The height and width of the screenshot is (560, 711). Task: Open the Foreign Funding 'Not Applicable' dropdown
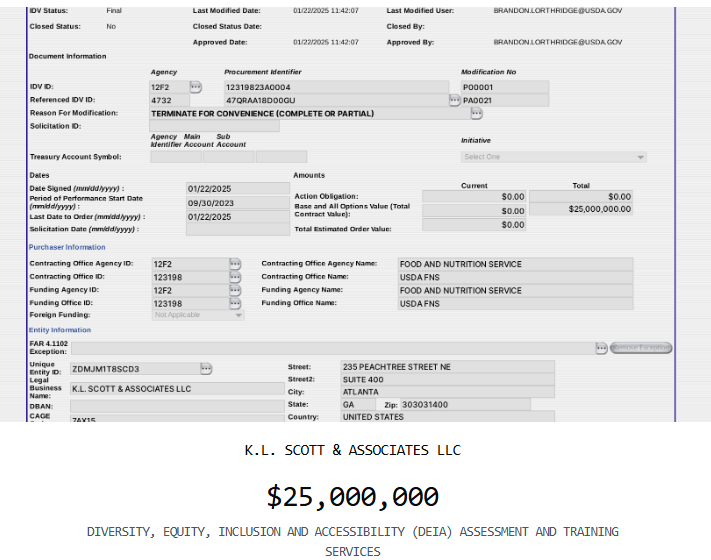[x=198, y=315]
